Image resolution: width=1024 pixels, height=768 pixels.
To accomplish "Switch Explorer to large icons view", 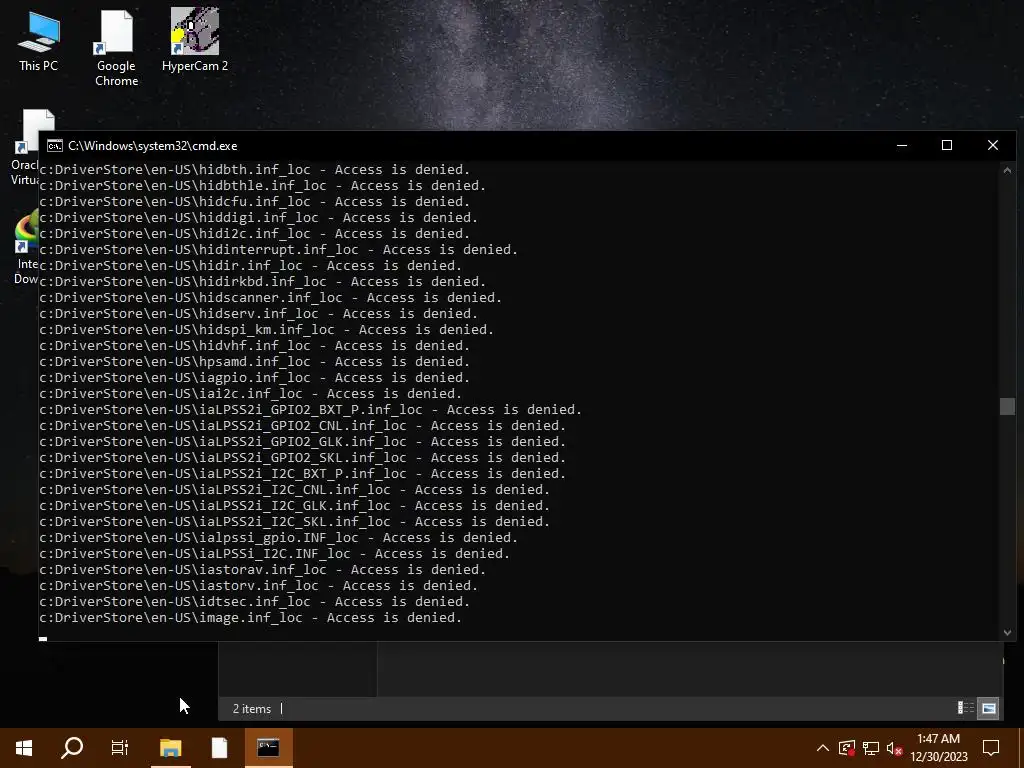I will (989, 708).
